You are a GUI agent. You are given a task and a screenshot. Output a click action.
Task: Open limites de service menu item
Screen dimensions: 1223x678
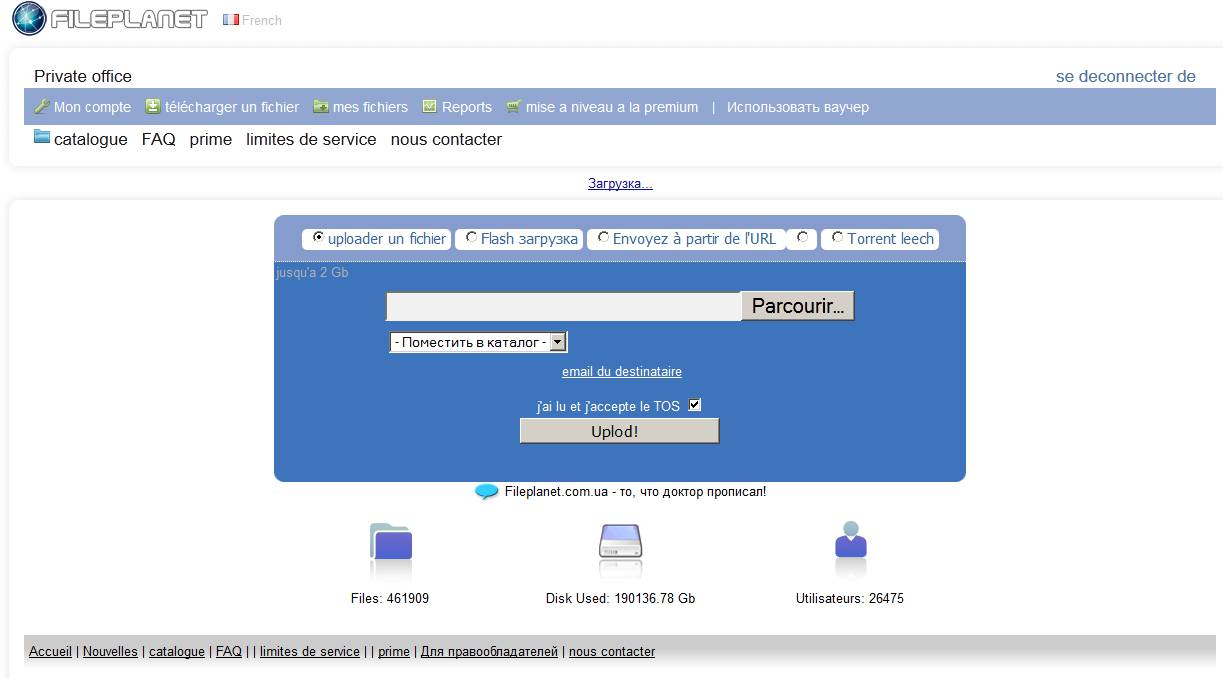click(x=311, y=140)
